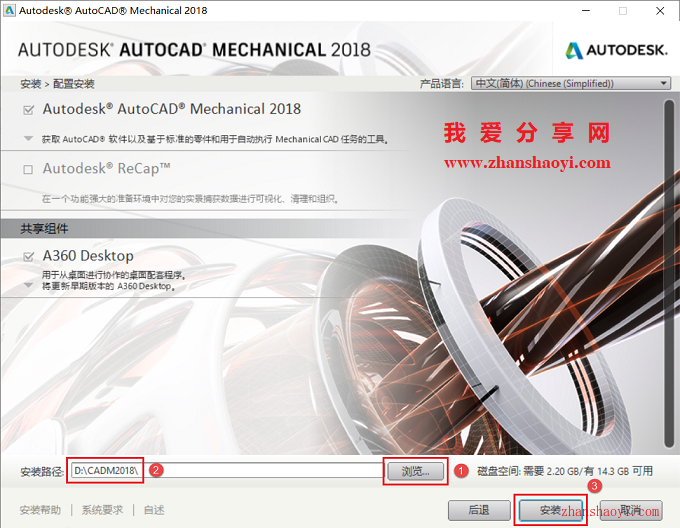Click the 安装 > 配置安装 breadcrumb text
This screenshot has width=680, height=528.
57,84
